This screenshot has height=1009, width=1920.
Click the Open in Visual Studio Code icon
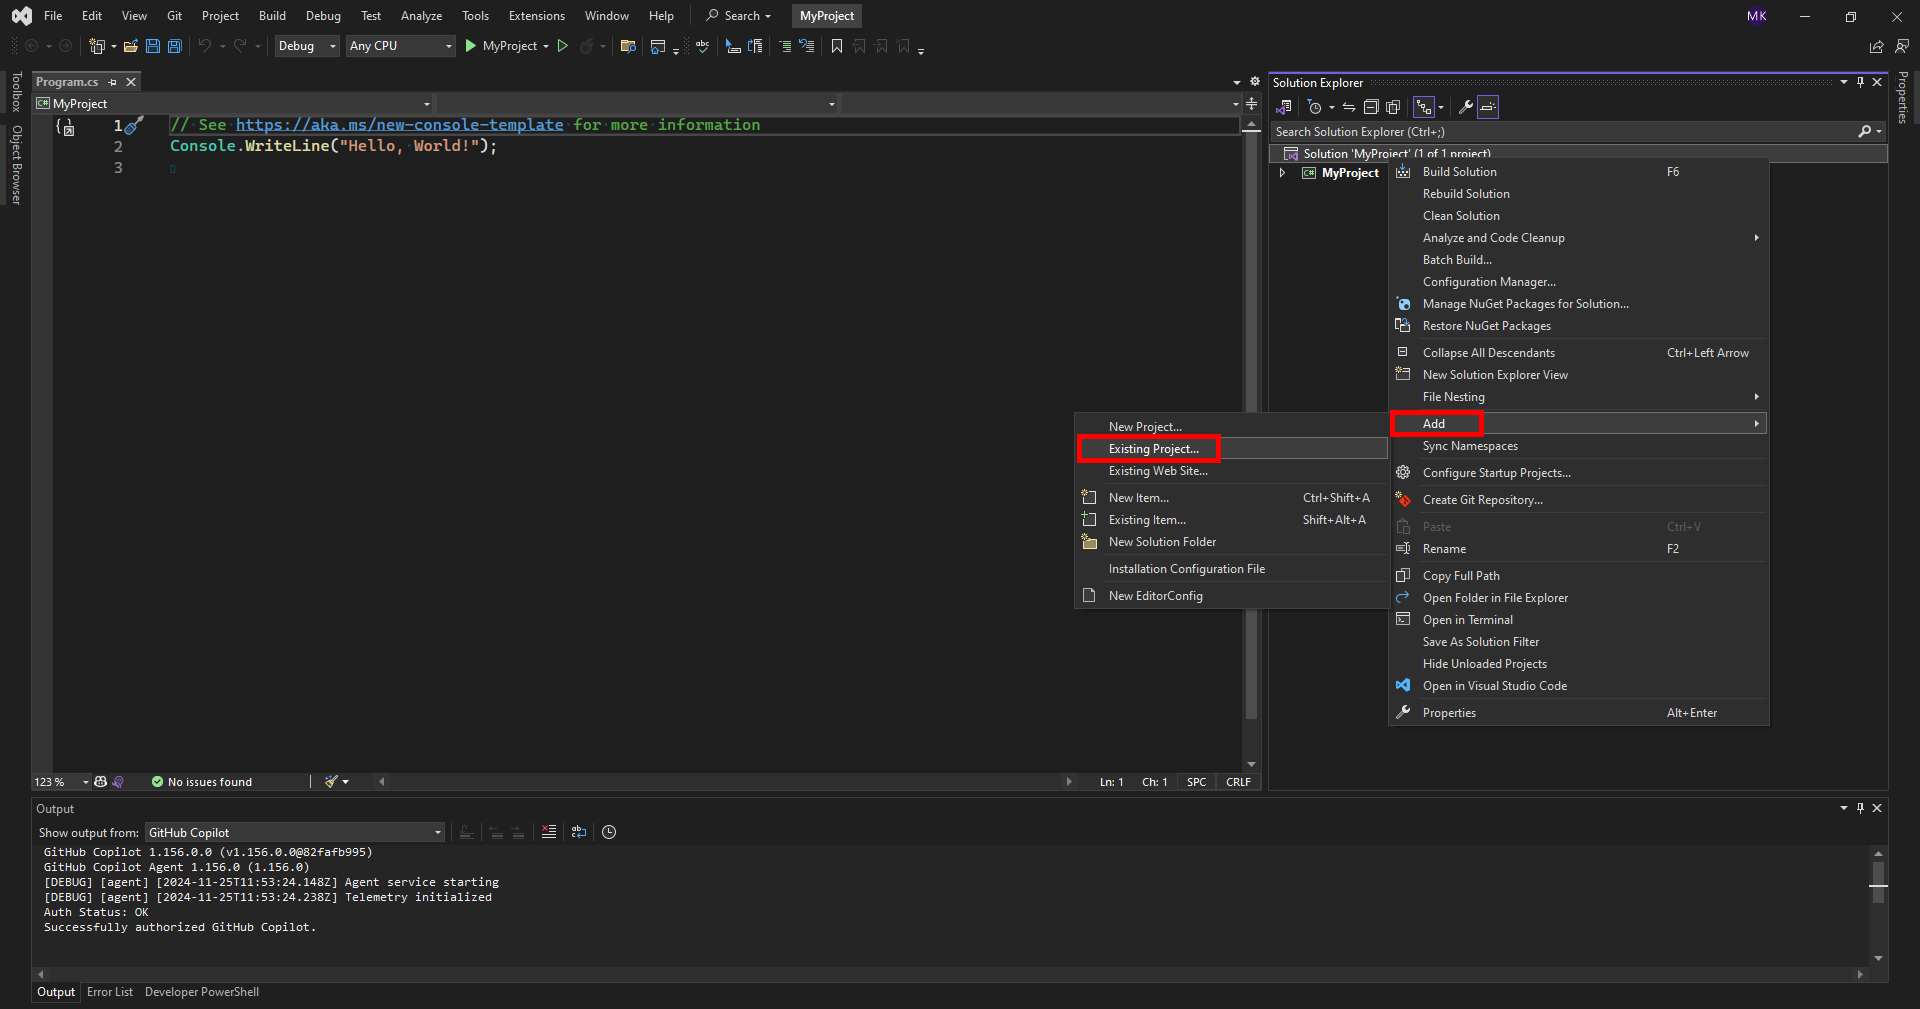coord(1403,686)
